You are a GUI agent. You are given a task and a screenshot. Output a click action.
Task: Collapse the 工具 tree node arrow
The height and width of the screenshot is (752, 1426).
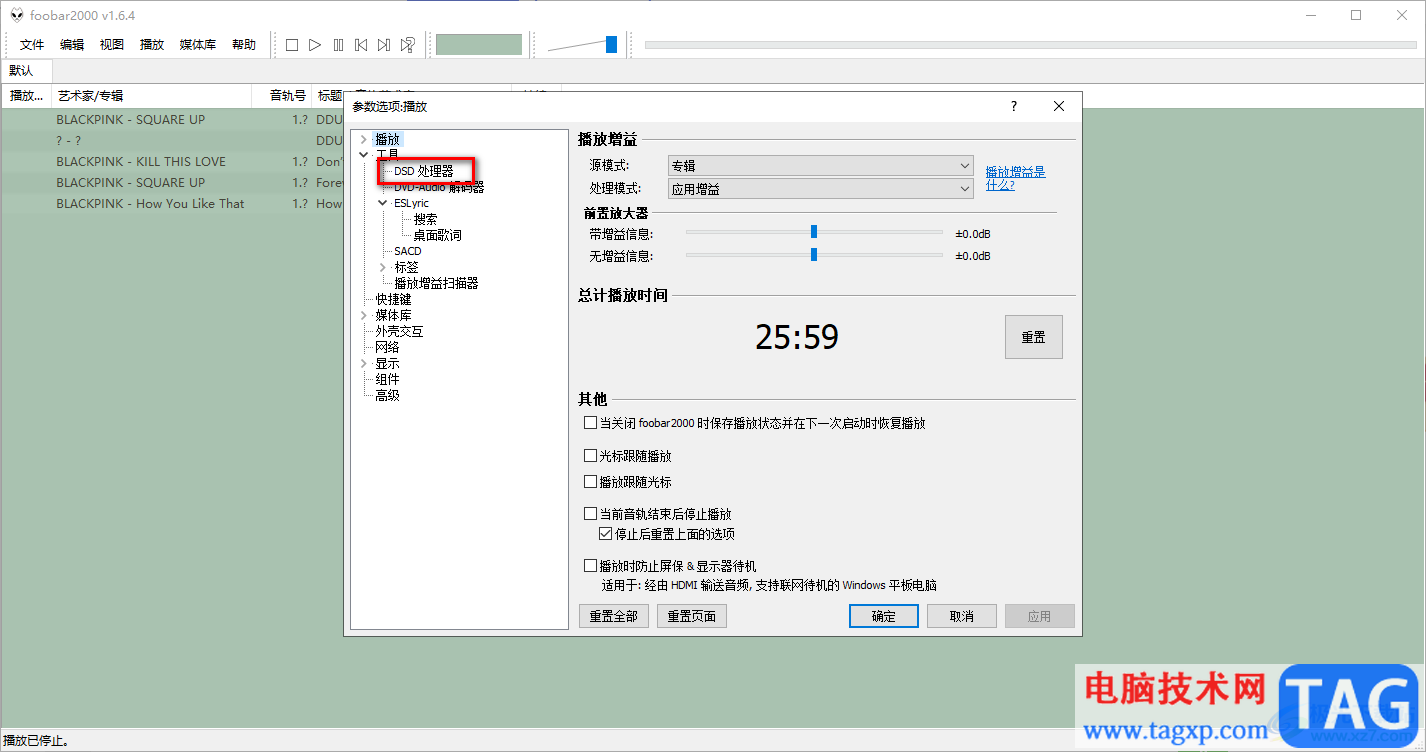[x=363, y=155]
